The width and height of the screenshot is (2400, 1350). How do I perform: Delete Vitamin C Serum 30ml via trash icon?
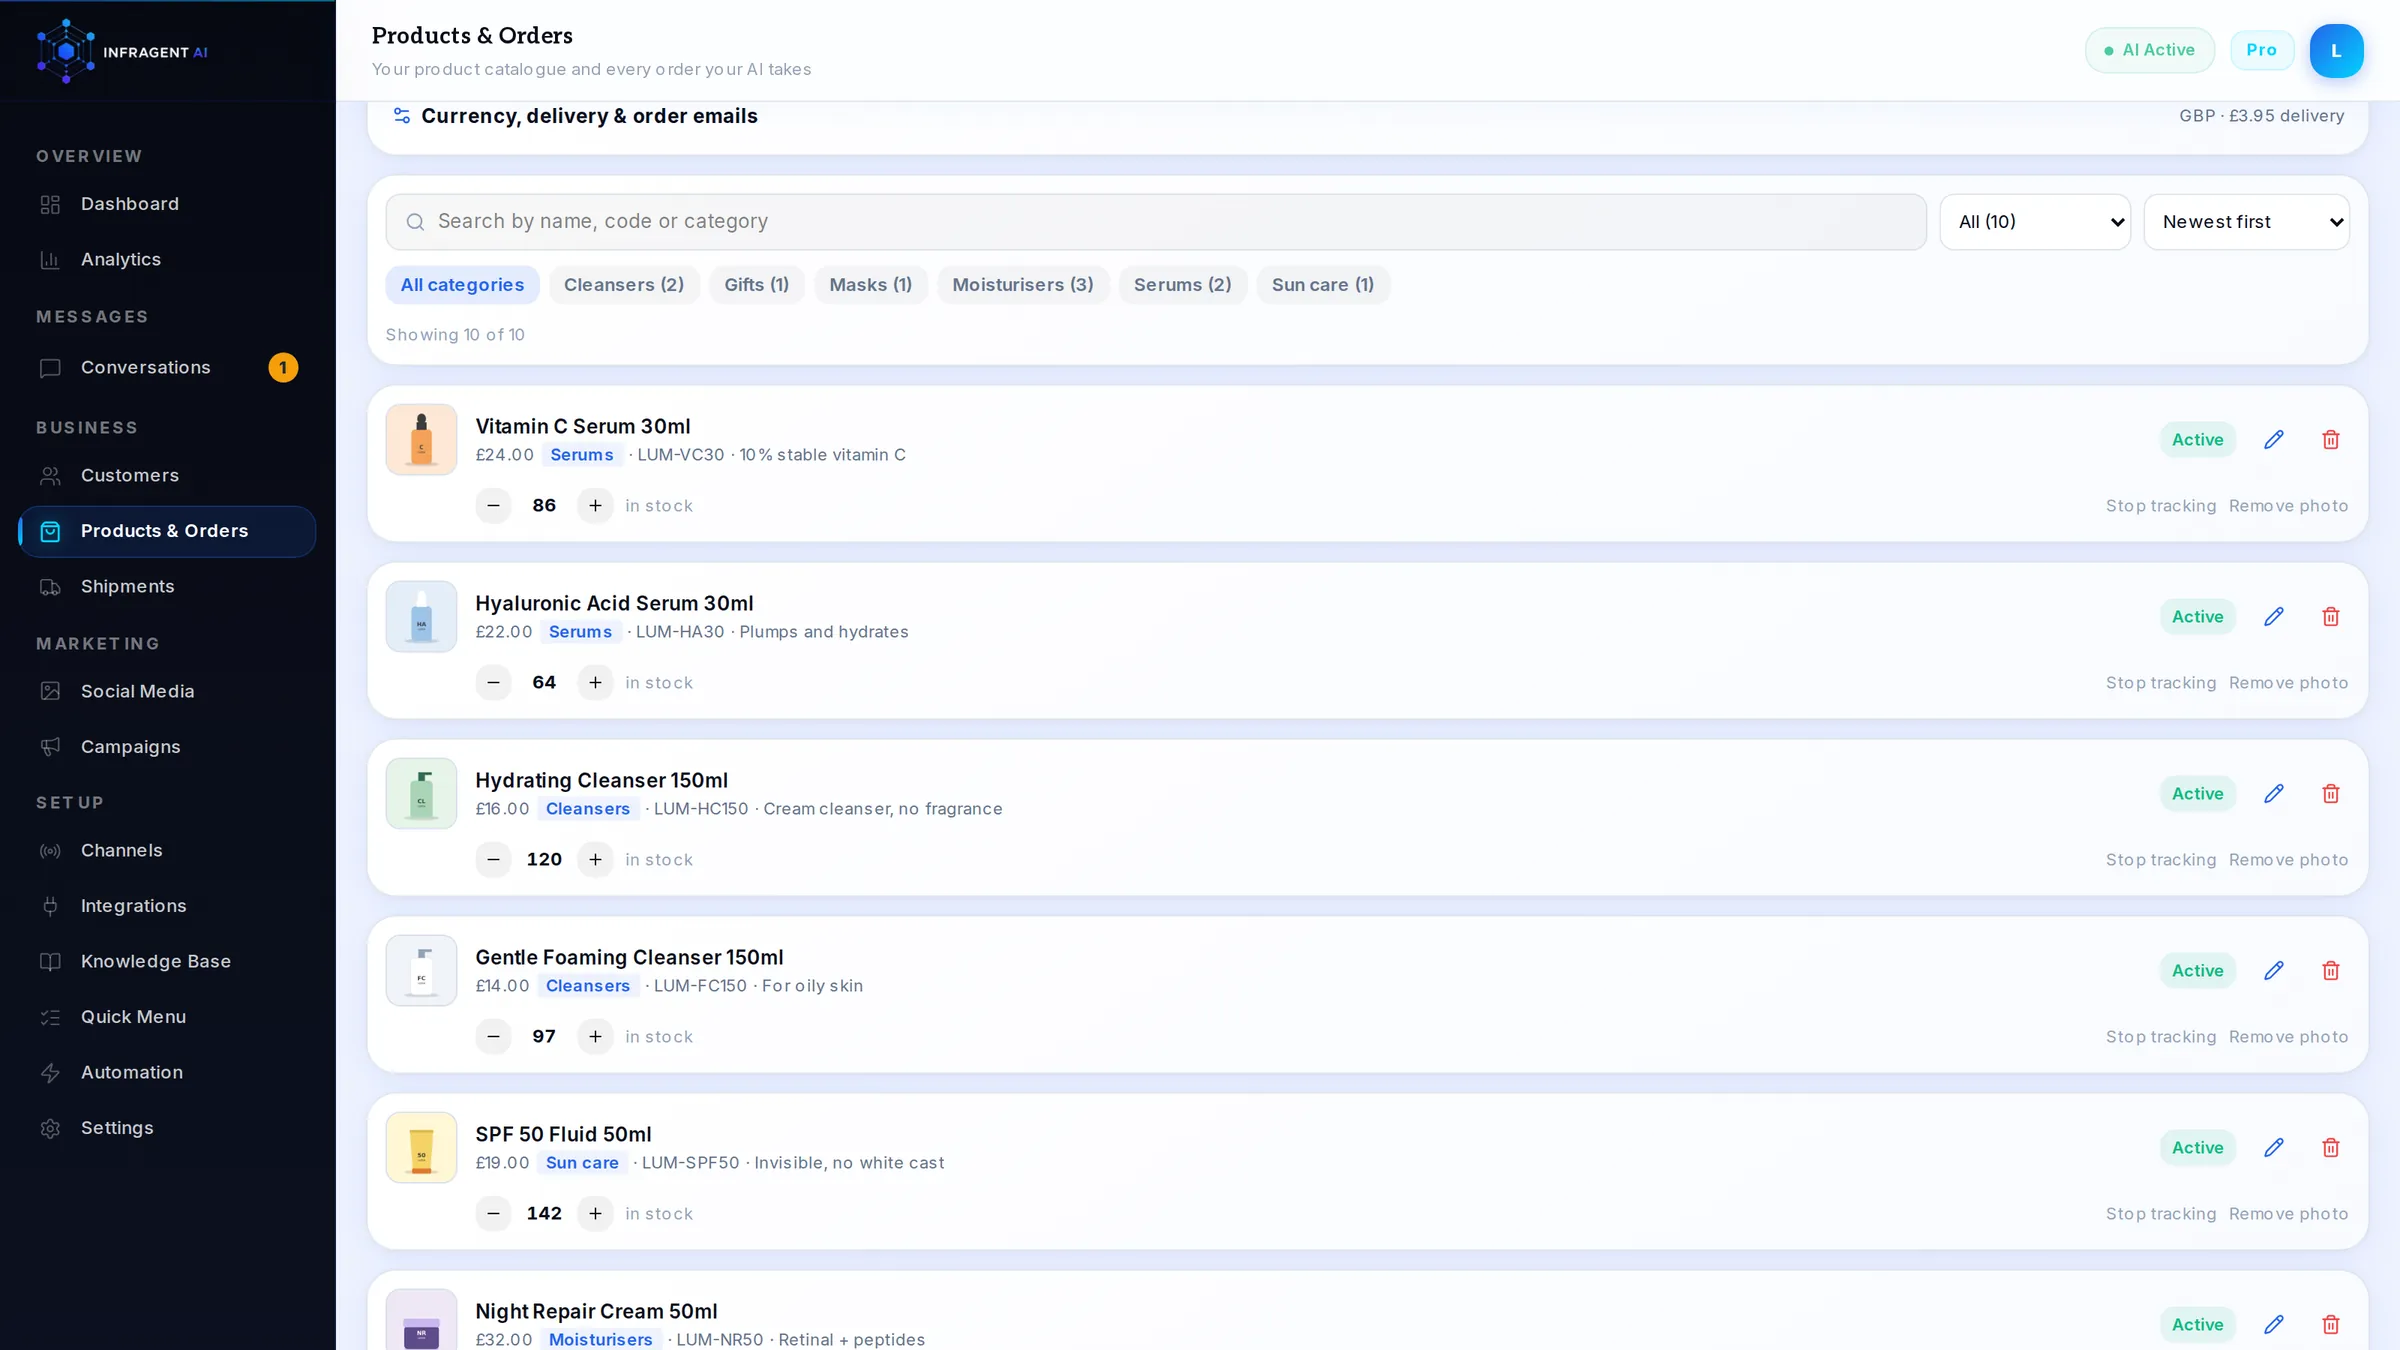point(2331,440)
